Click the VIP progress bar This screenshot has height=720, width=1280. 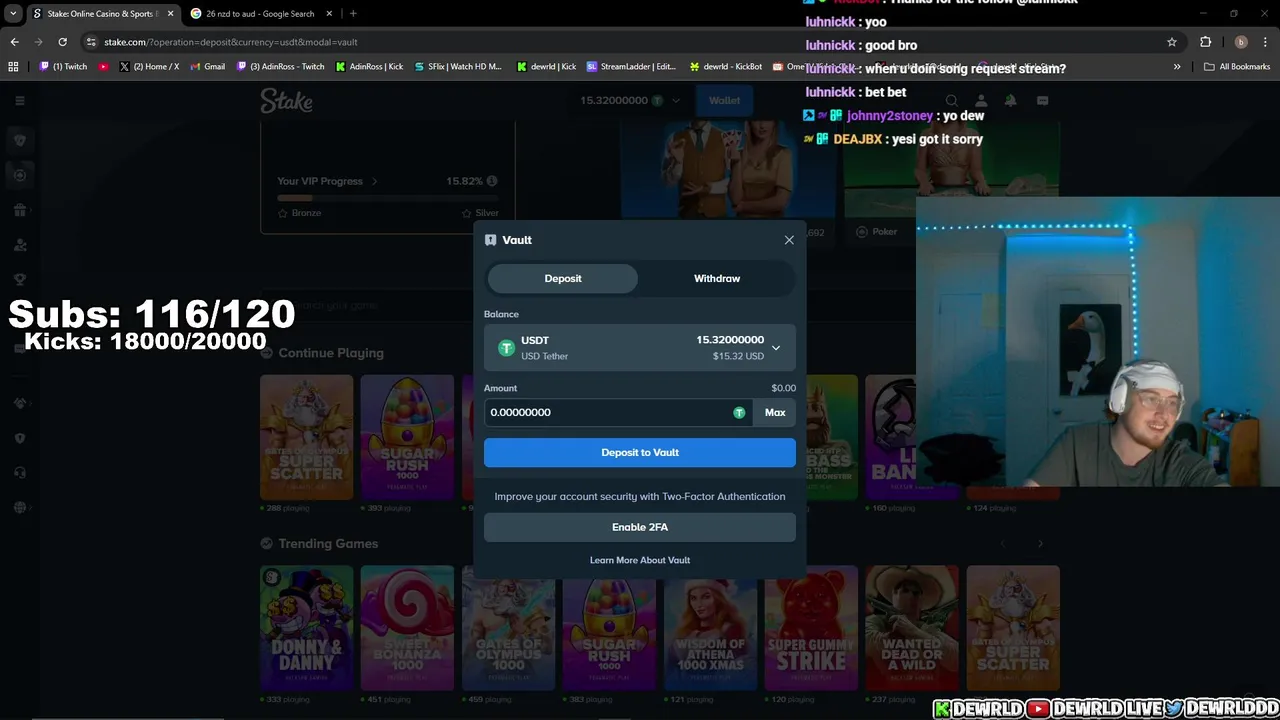click(x=388, y=198)
